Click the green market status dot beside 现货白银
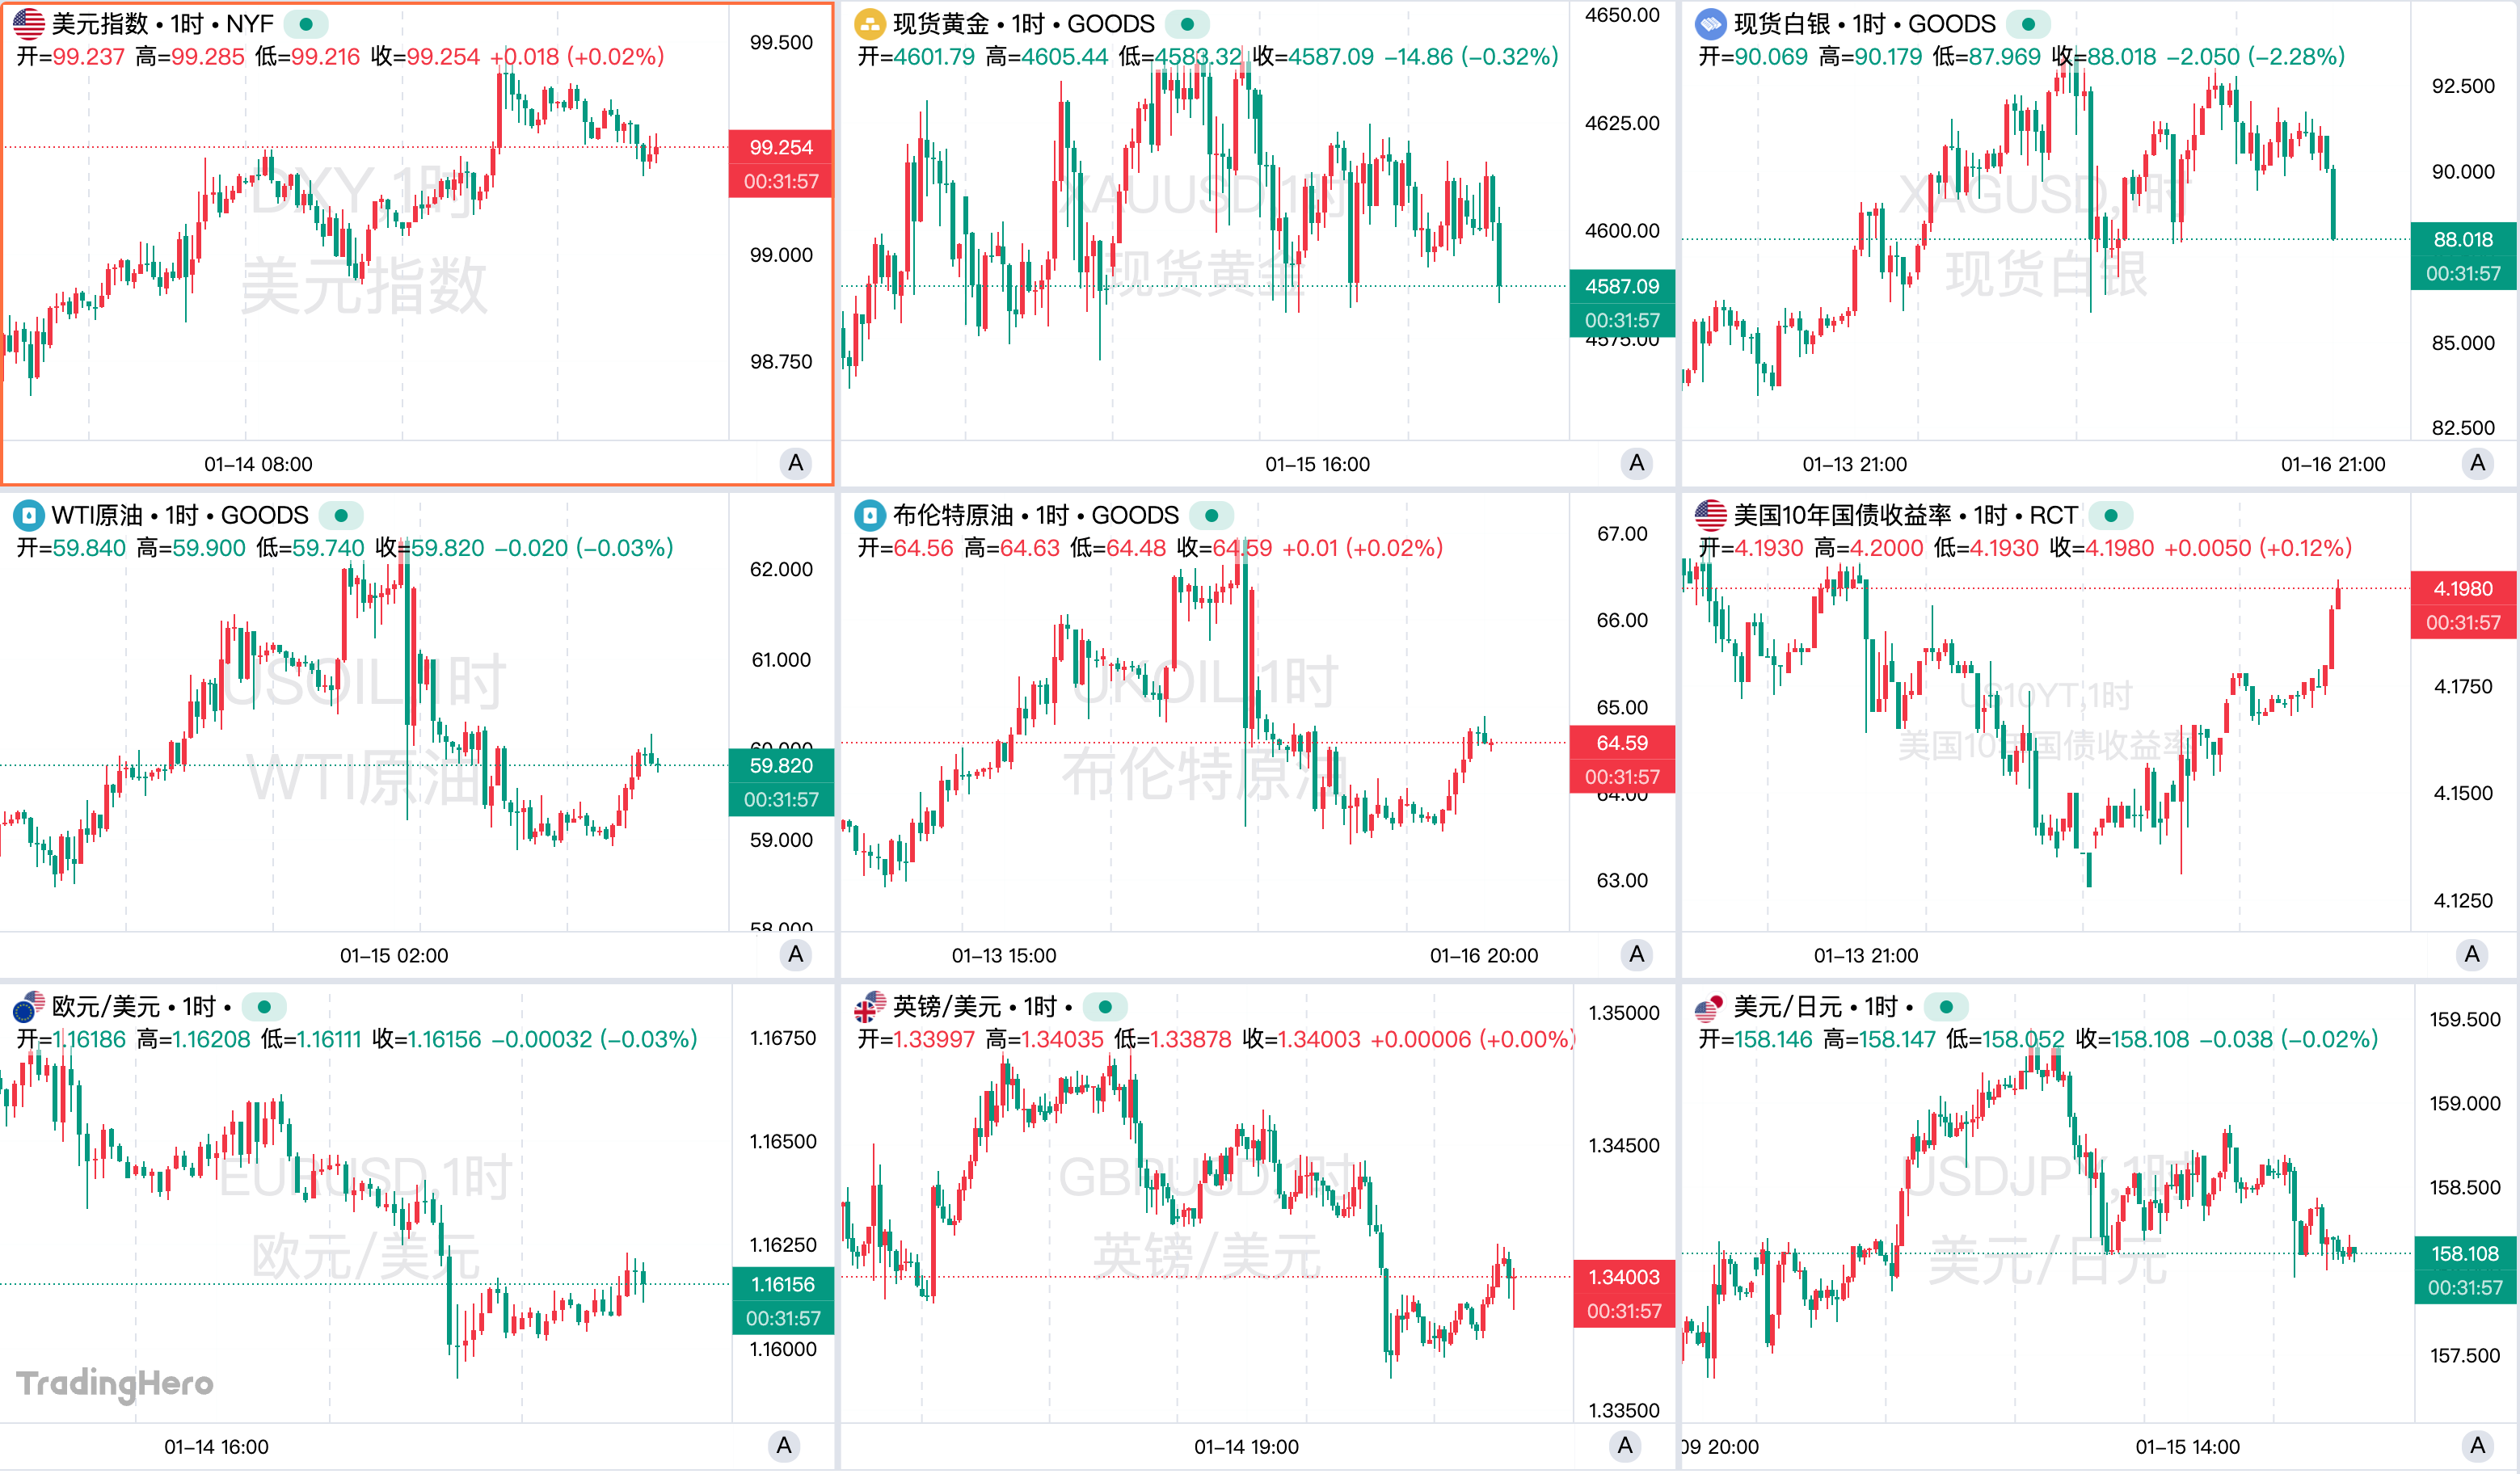 click(x=2027, y=24)
